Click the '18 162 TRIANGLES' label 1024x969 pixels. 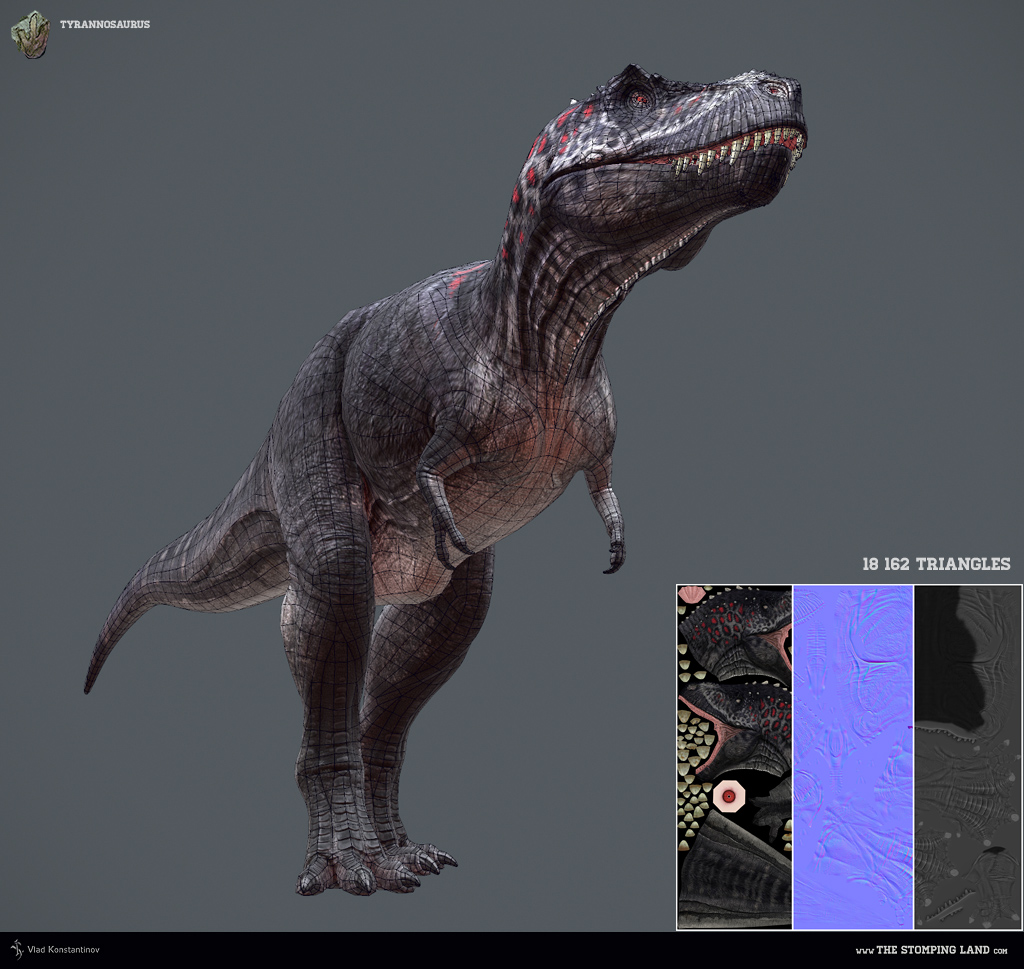click(936, 564)
